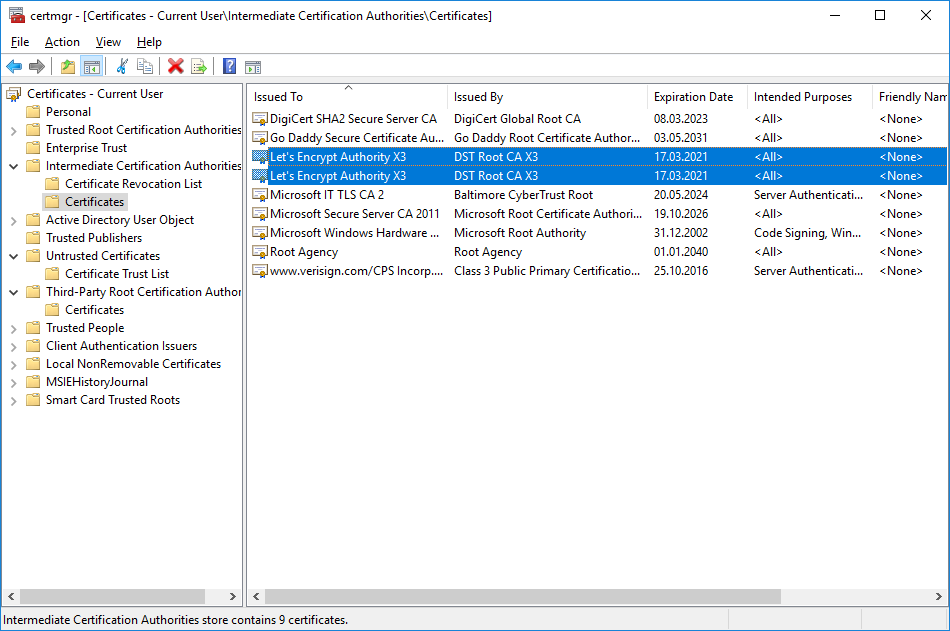Image resolution: width=950 pixels, height=631 pixels.
Task: Click certificate icon beside DigiCert SHA2 Secure Server CA
Action: pyautogui.click(x=260, y=119)
